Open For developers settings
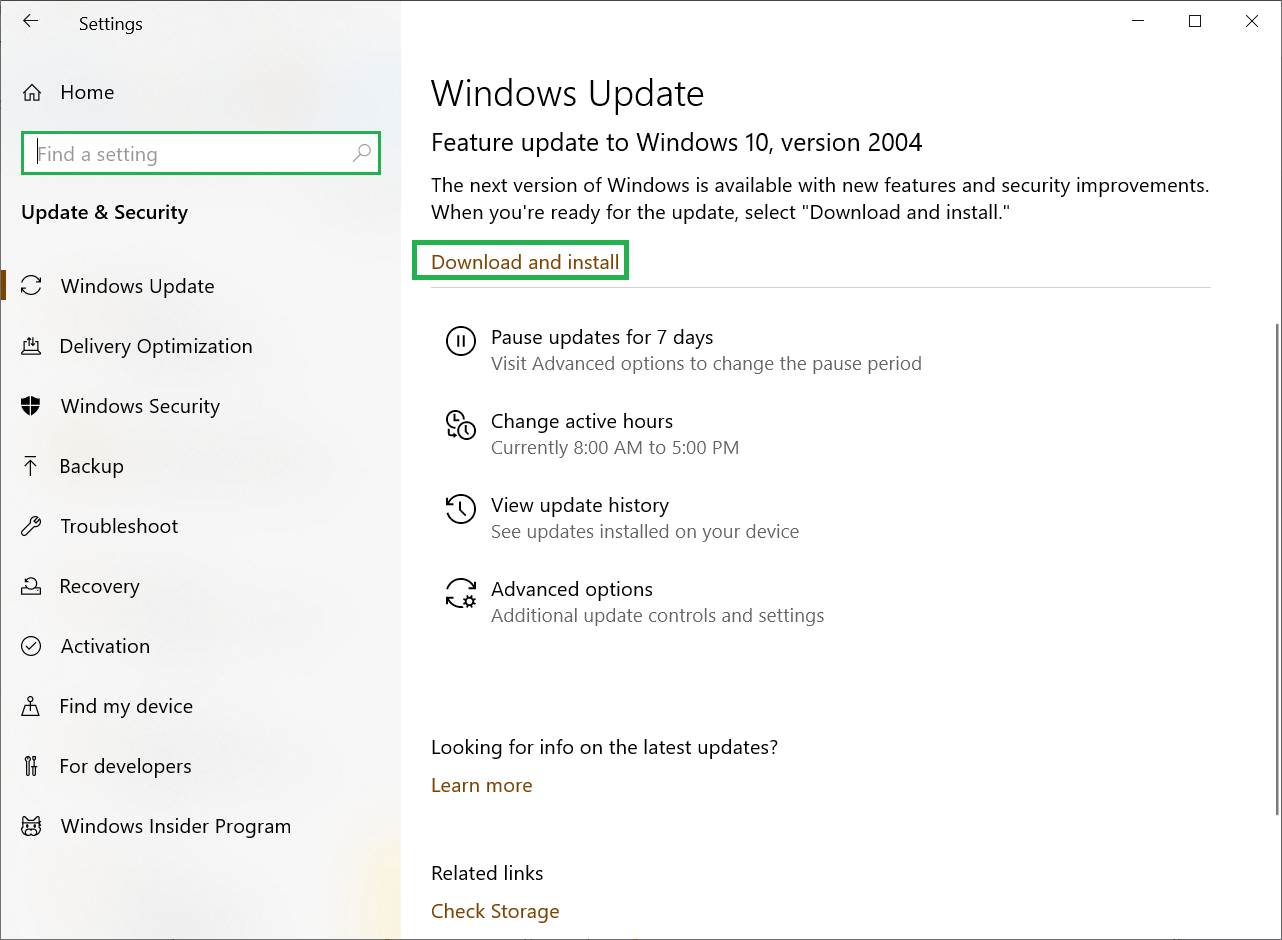This screenshot has width=1282, height=940. pos(125,766)
